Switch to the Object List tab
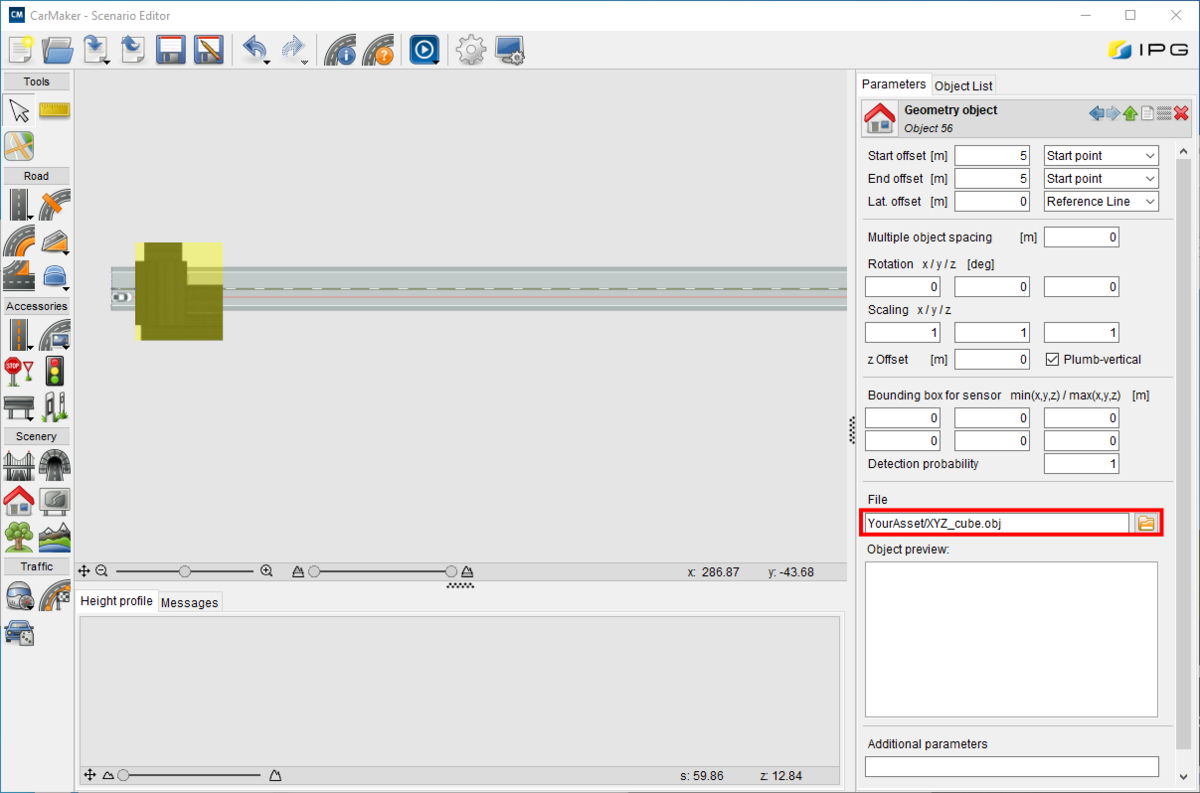 964,86
